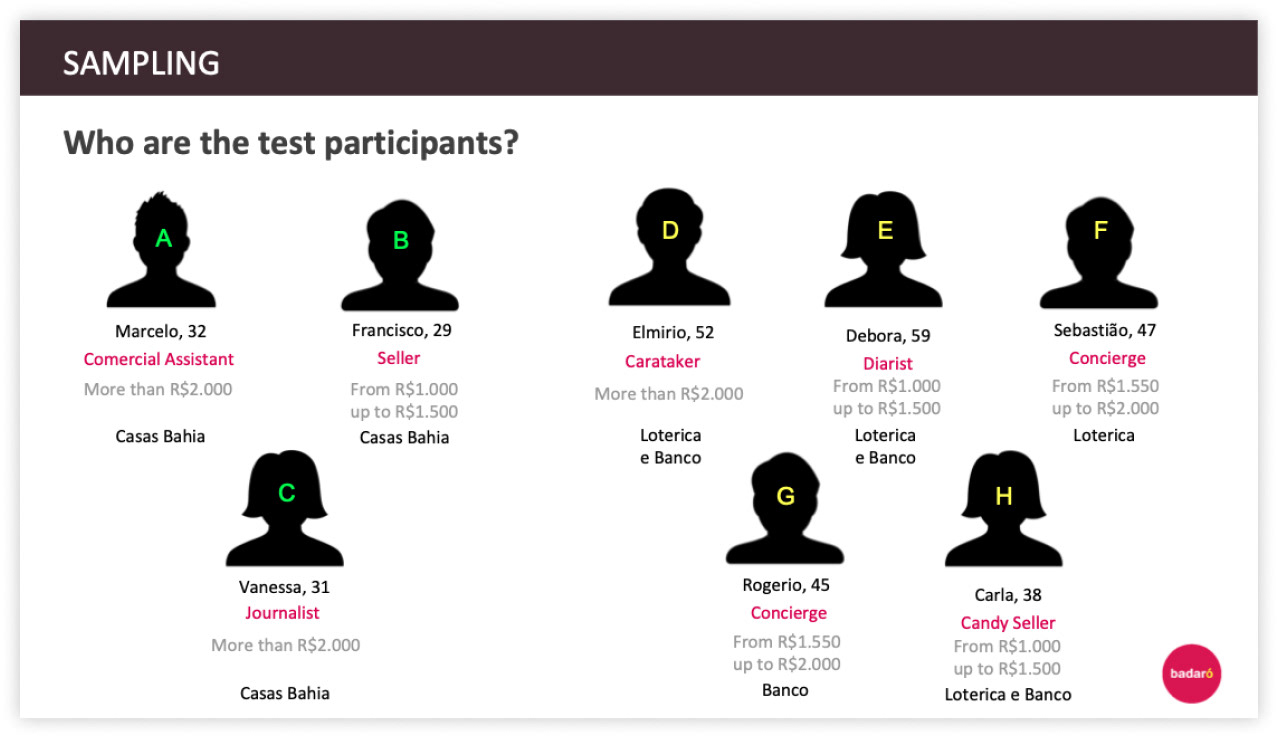Select the "Seller" label under Francisco
The height and width of the screenshot is (739, 1278).
399,358
